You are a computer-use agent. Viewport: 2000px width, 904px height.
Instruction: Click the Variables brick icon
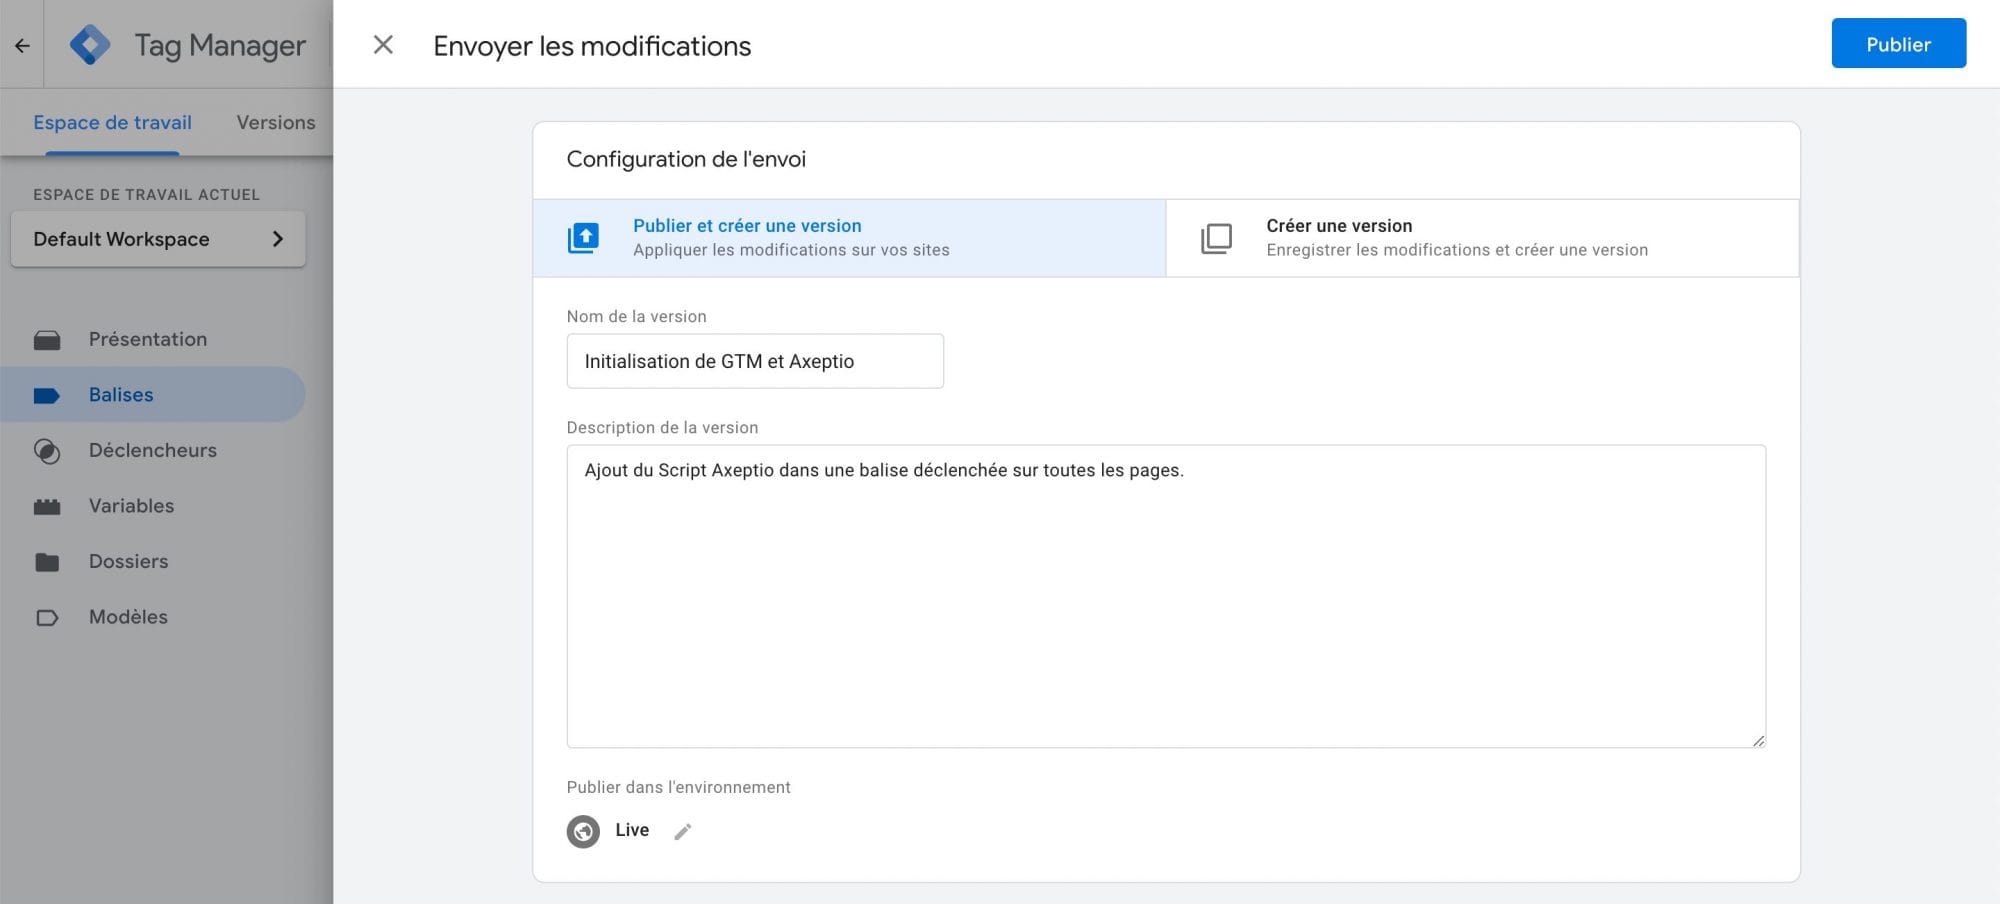pyautogui.click(x=47, y=506)
